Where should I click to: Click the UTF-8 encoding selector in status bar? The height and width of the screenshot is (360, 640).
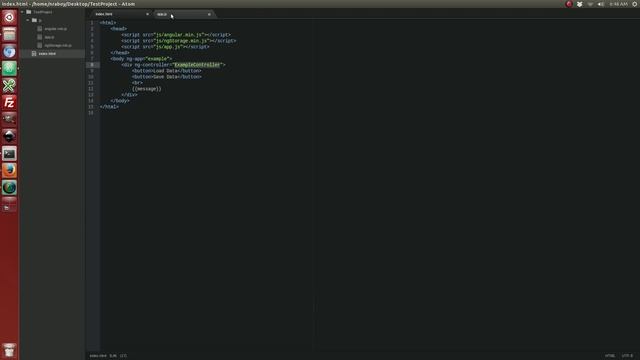(x=627, y=356)
